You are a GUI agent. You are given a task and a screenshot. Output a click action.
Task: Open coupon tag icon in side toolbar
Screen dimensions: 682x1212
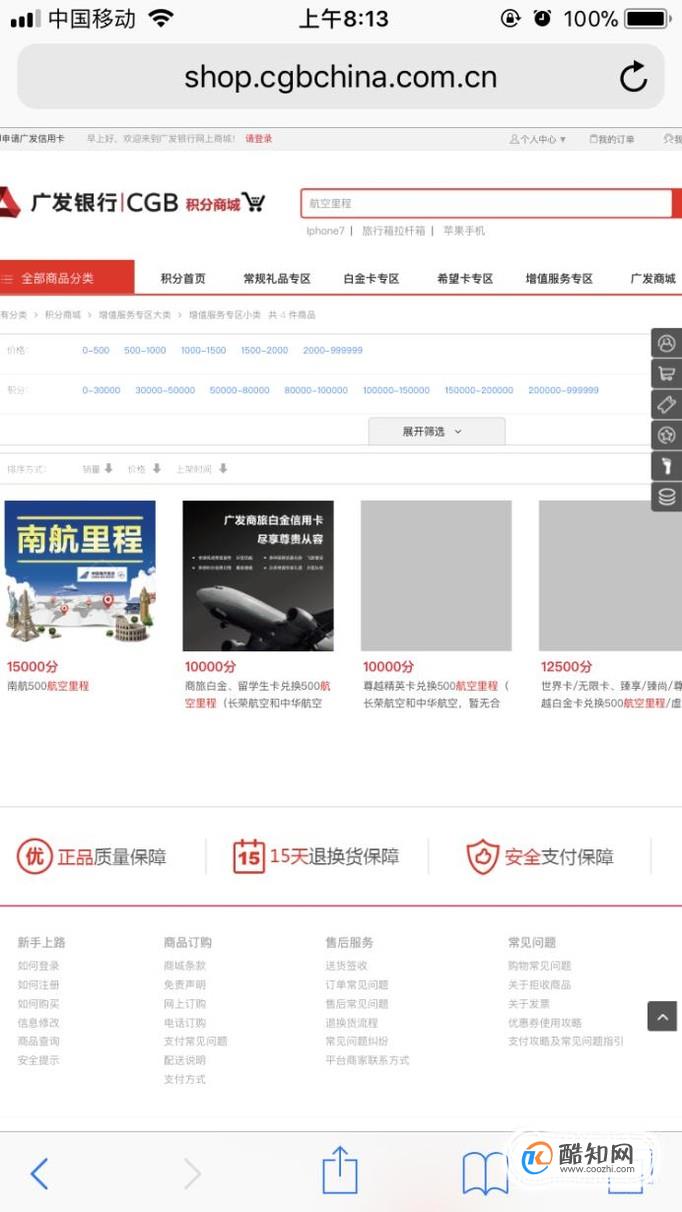(666, 405)
